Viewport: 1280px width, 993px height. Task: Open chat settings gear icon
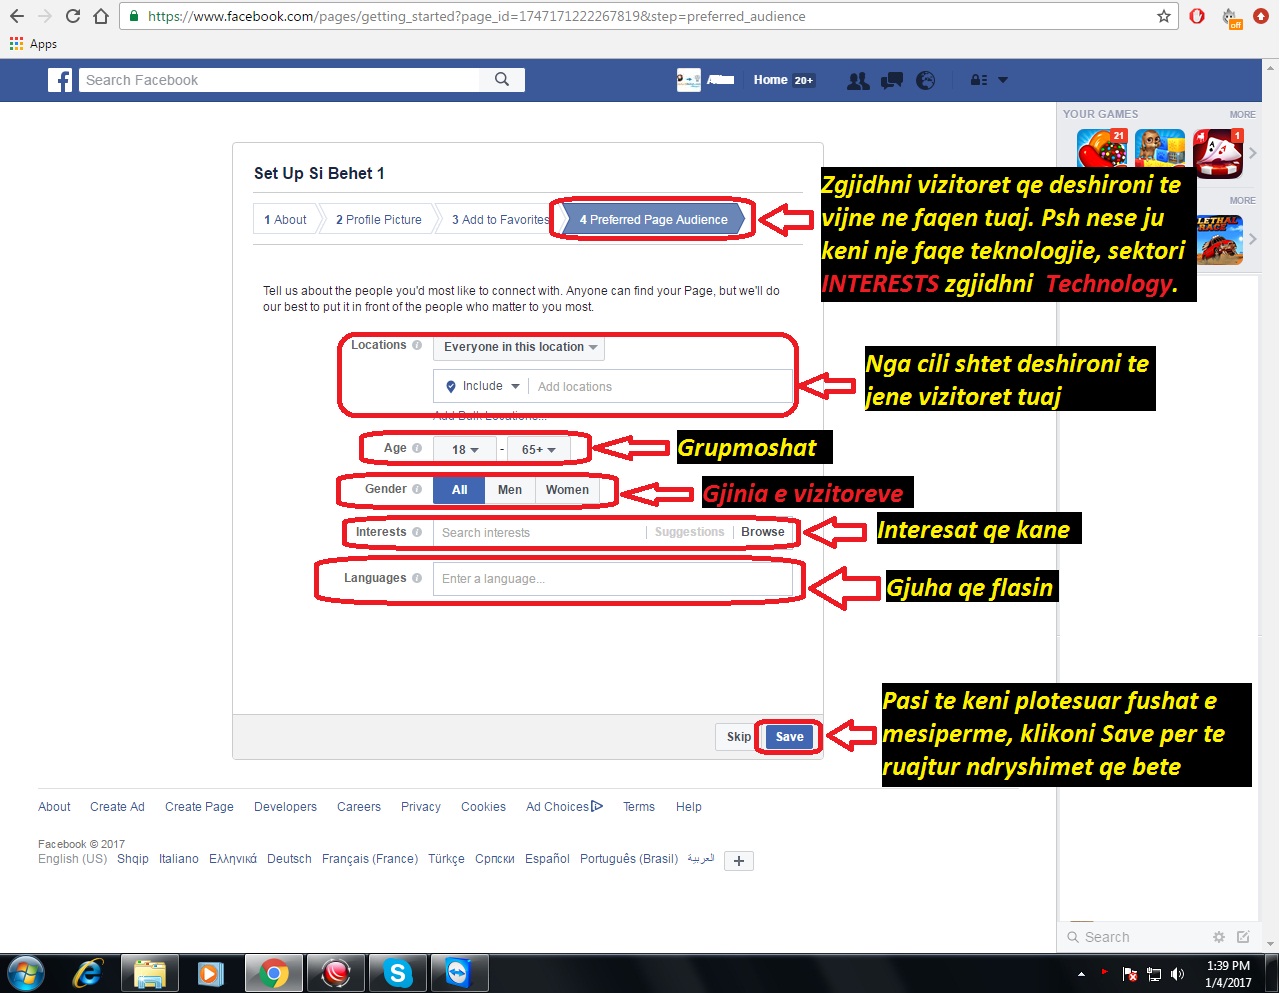(1218, 937)
